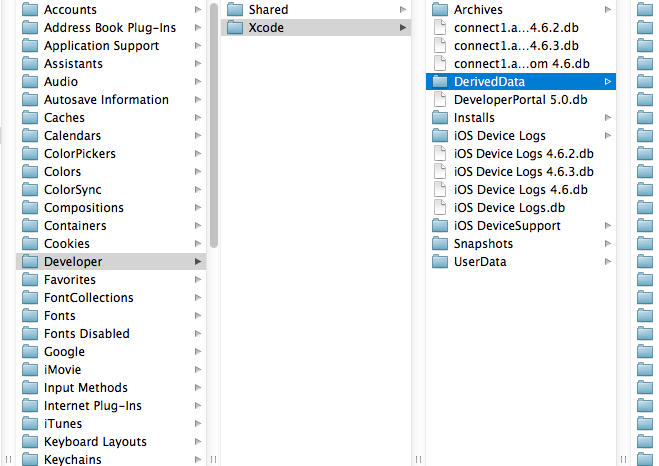The width and height of the screenshot is (659, 466).
Task: Click the Assistants folder icon
Action: 30,63
